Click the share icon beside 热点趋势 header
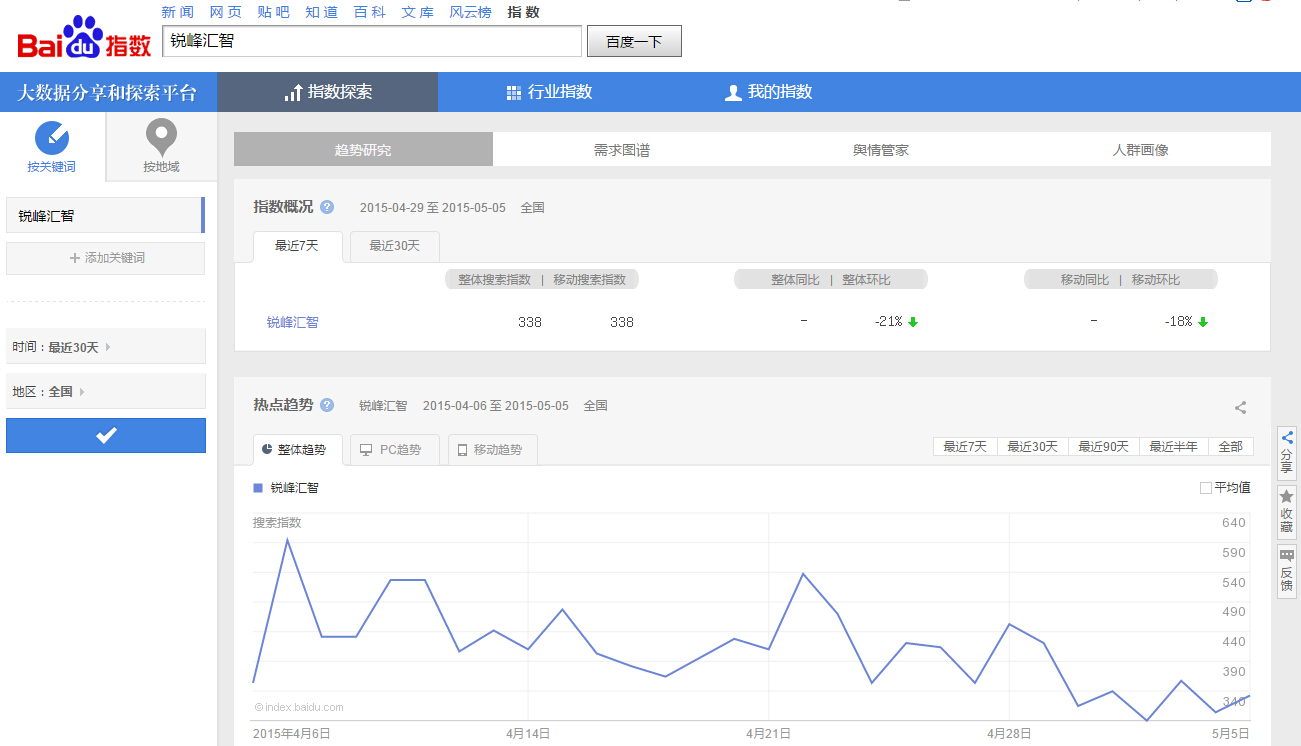Screen dimensions: 1301x746 point(1240,408)
